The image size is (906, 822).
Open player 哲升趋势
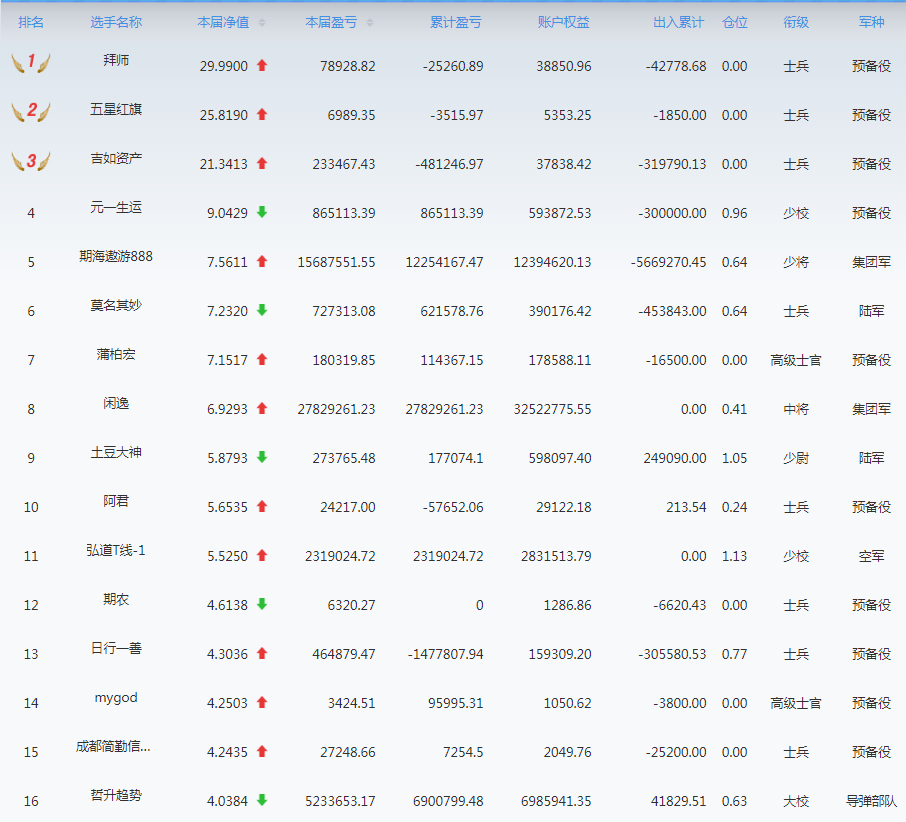click(116, 795)
